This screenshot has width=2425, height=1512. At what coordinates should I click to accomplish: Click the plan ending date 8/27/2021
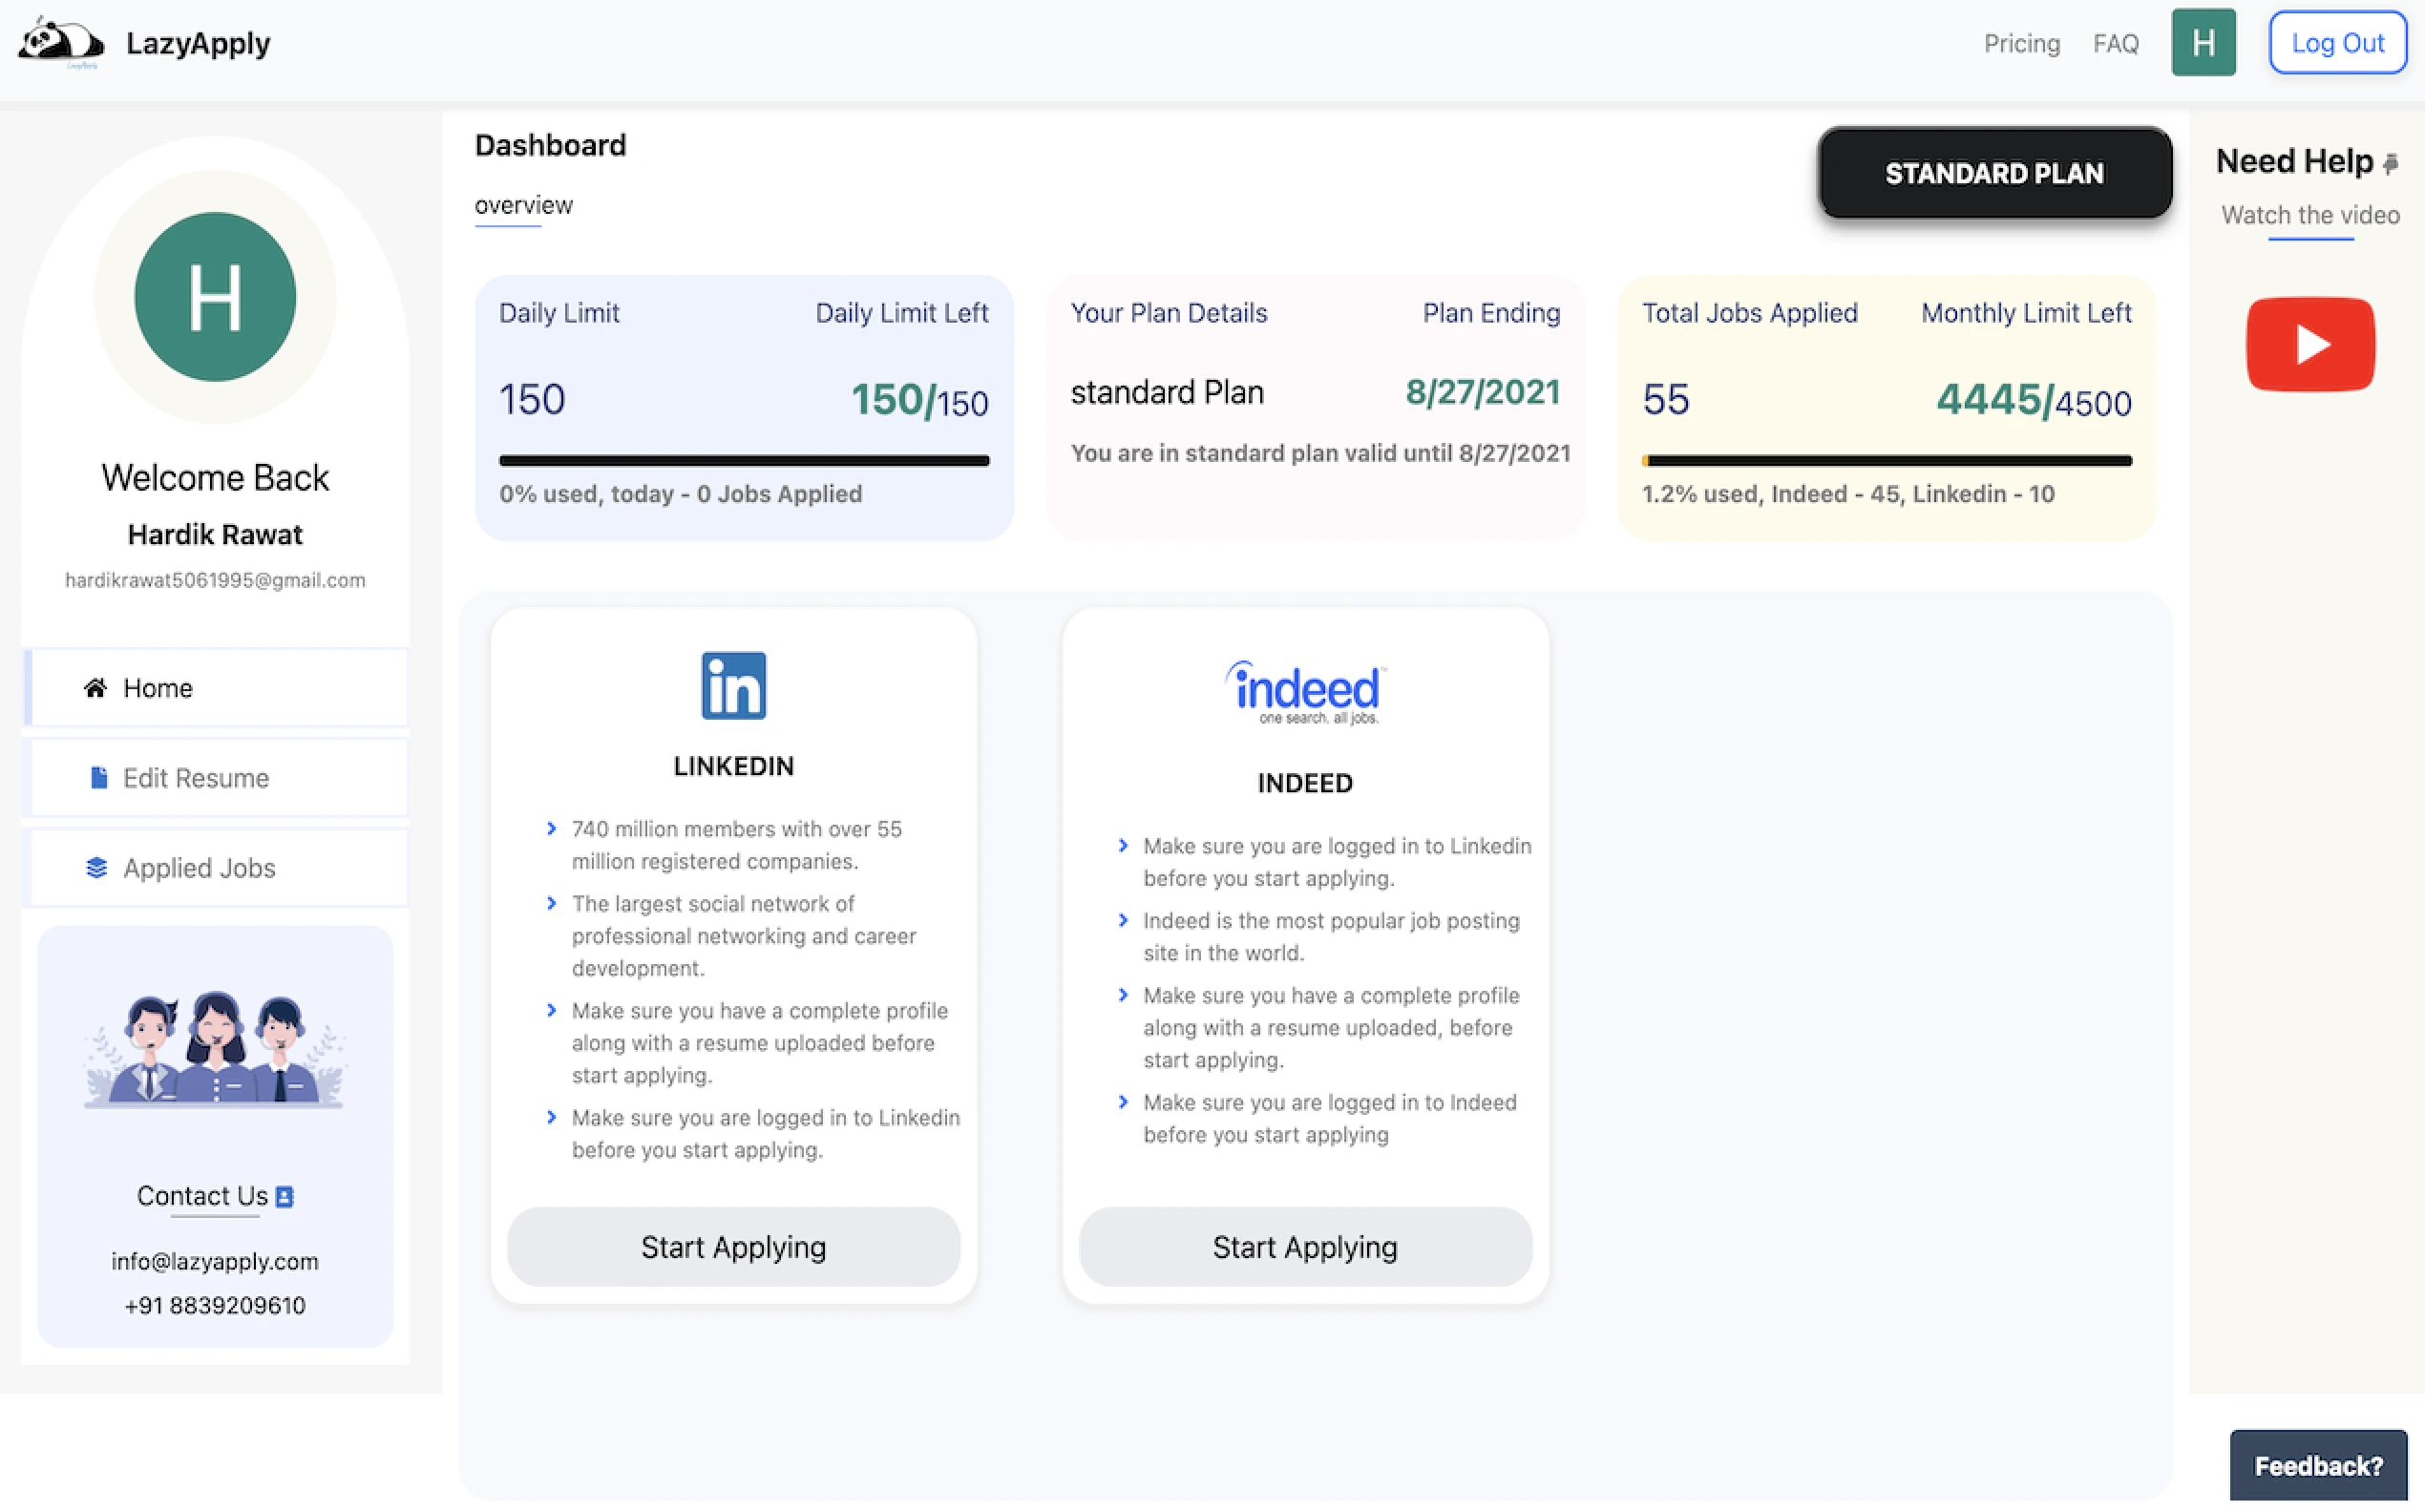(1483, 392)
